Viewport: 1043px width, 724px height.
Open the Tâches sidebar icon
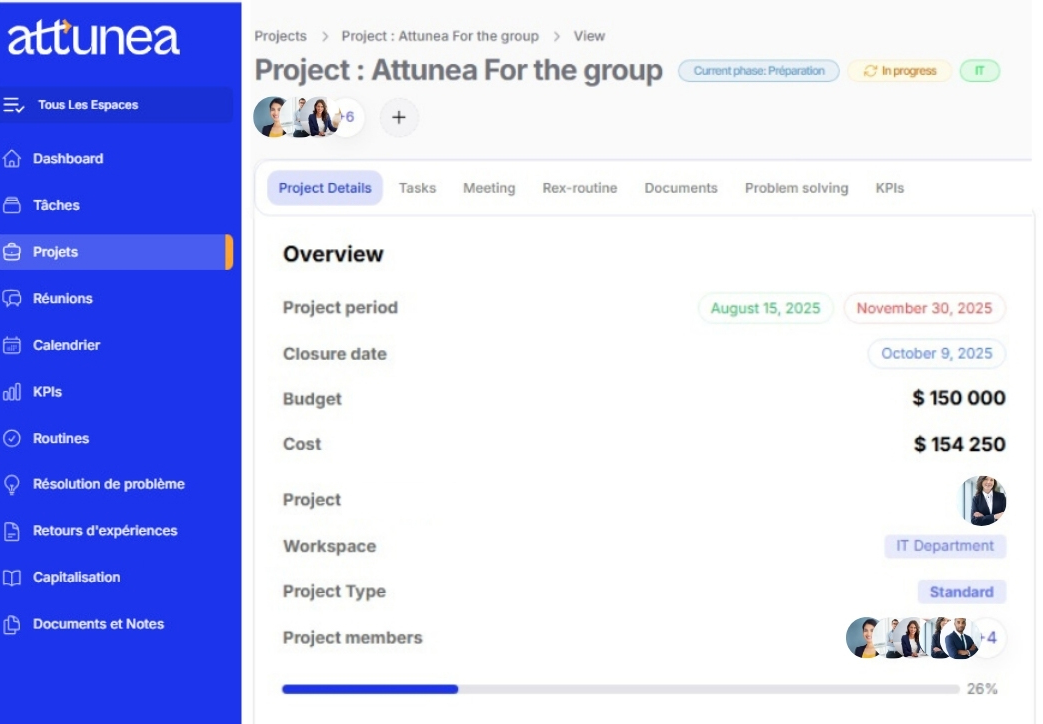(x=12, y=205)
